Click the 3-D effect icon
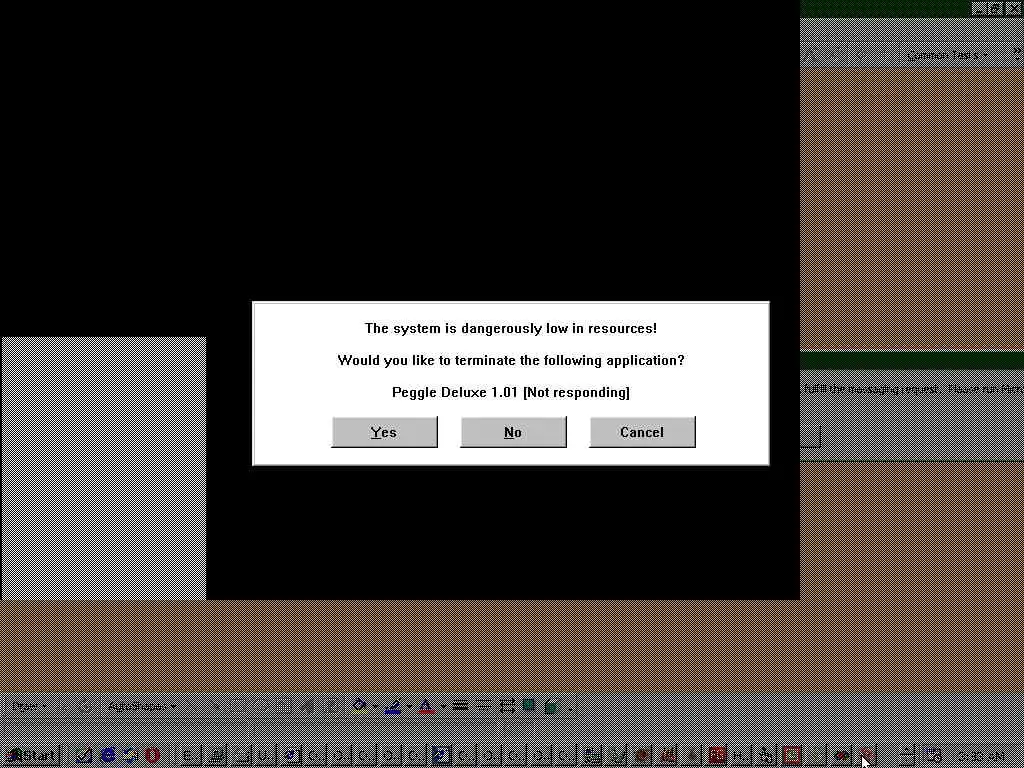The image size is (1024, 768). (x=552, y=707)
